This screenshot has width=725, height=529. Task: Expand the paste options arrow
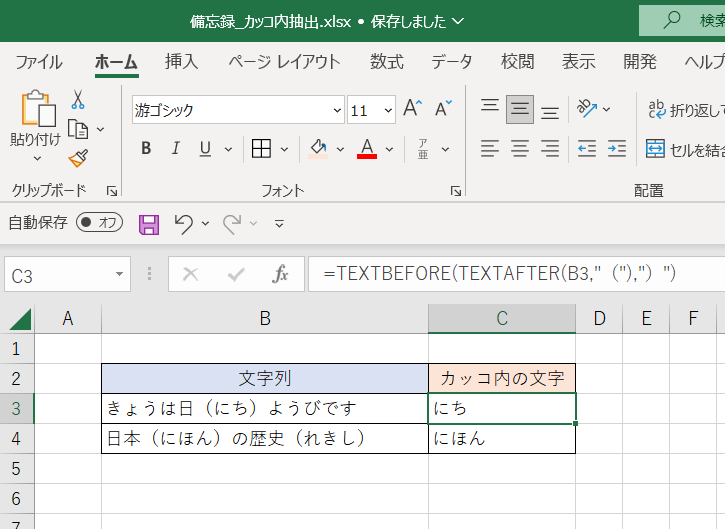tap(37, 159)
